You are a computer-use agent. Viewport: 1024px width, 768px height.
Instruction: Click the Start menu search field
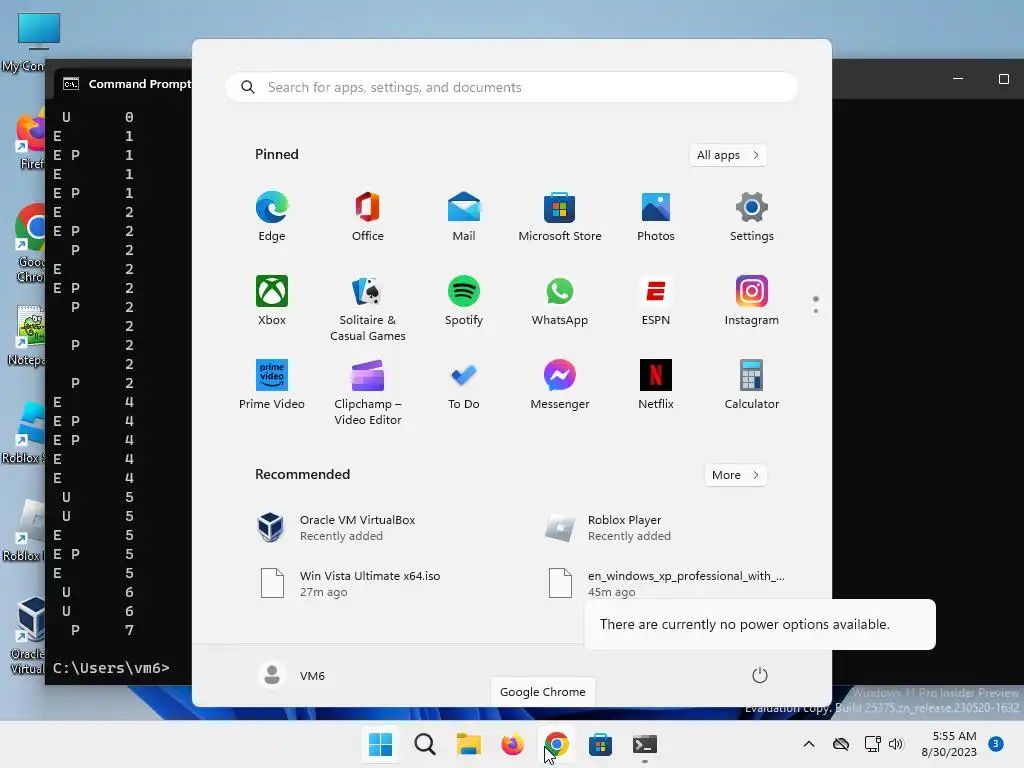tap(512, 87)
